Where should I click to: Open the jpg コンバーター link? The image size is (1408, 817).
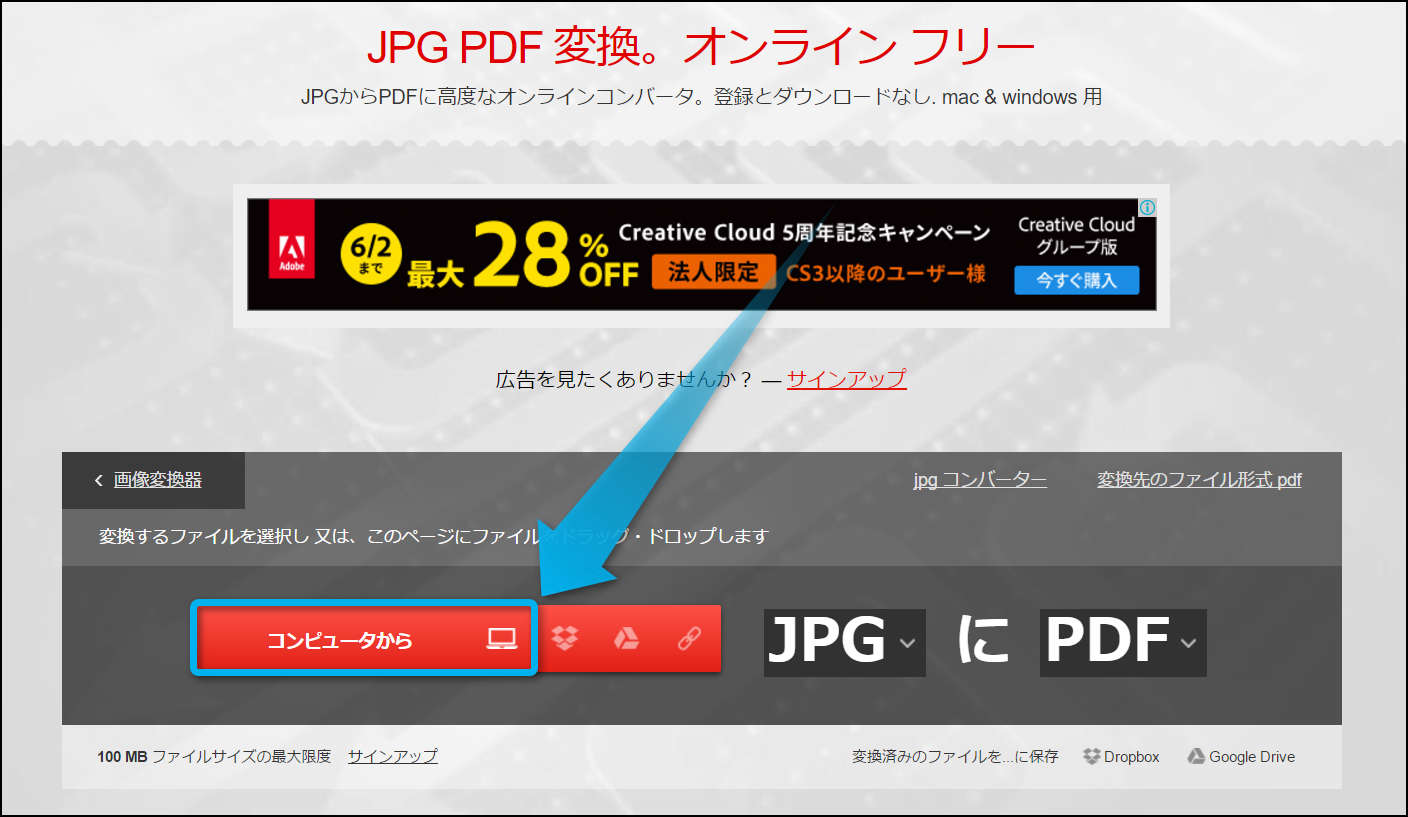point(979,480)
